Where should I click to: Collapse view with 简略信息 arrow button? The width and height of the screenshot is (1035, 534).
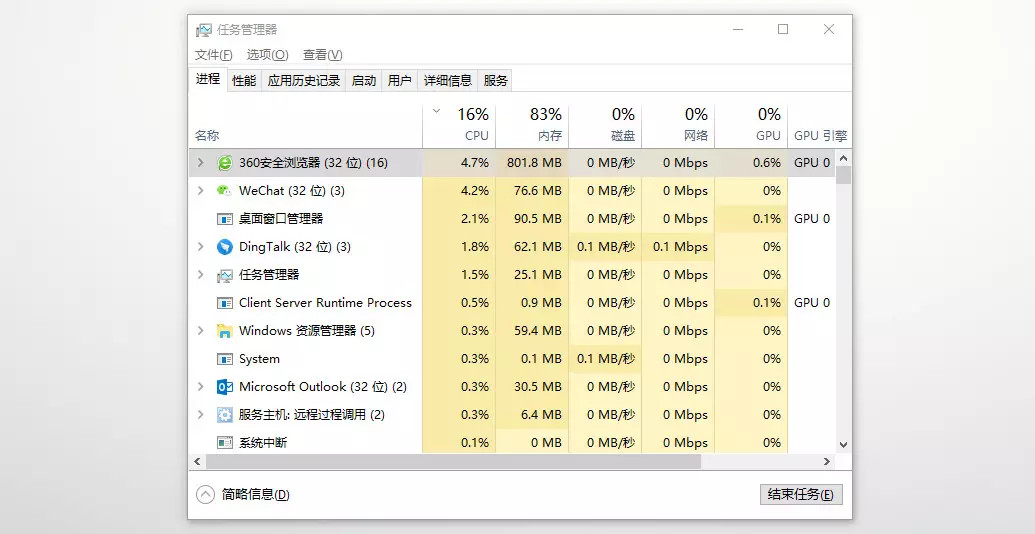coord(205,494)
